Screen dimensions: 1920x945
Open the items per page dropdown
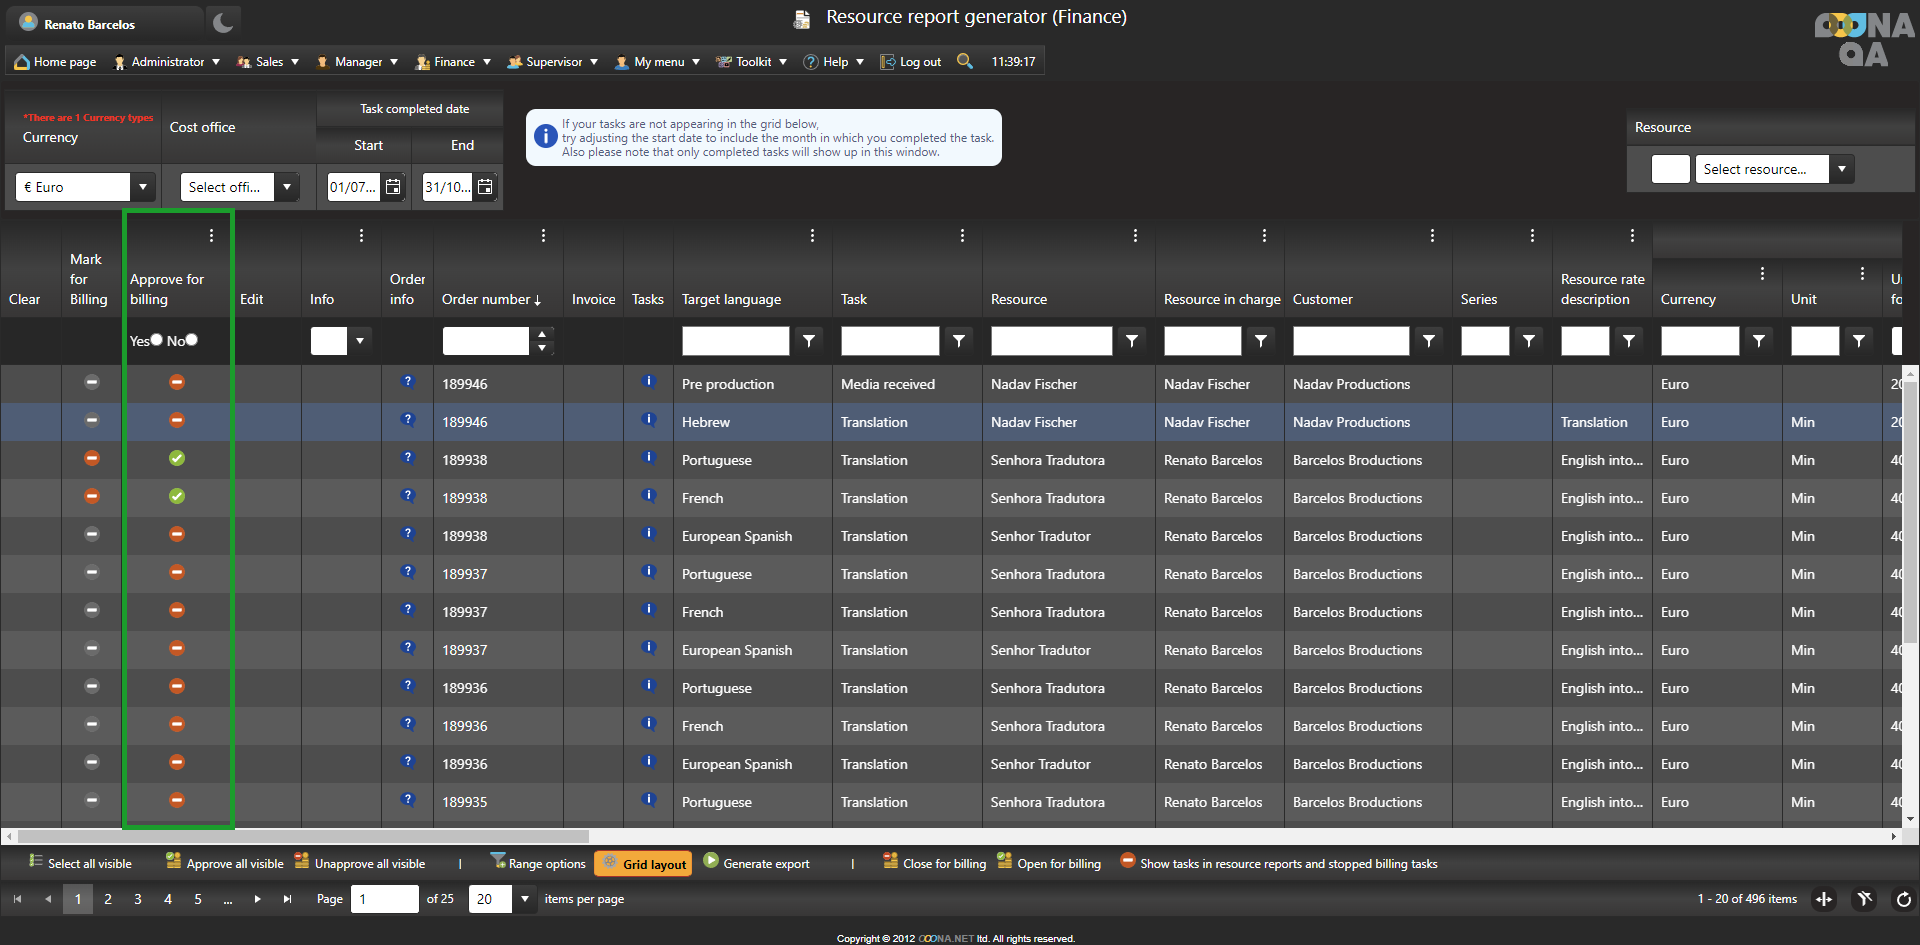tap(524, 899)
